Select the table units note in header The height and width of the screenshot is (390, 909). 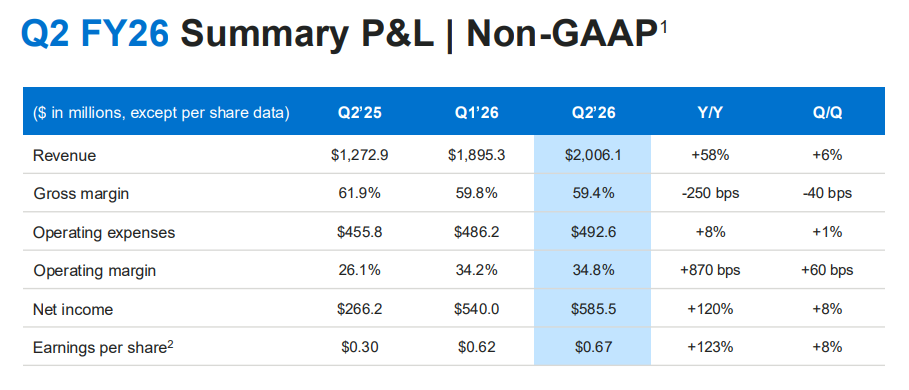(161, 113)
